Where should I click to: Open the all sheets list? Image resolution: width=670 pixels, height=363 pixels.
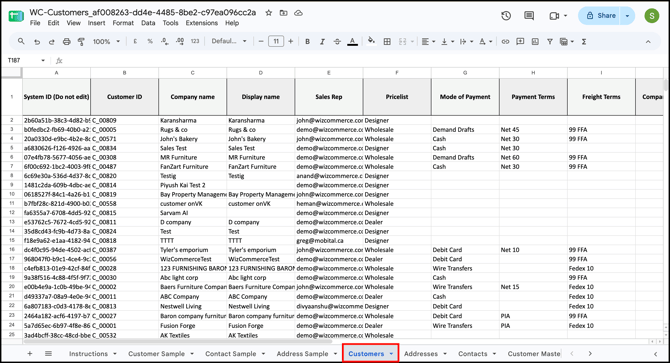[48, 354]
